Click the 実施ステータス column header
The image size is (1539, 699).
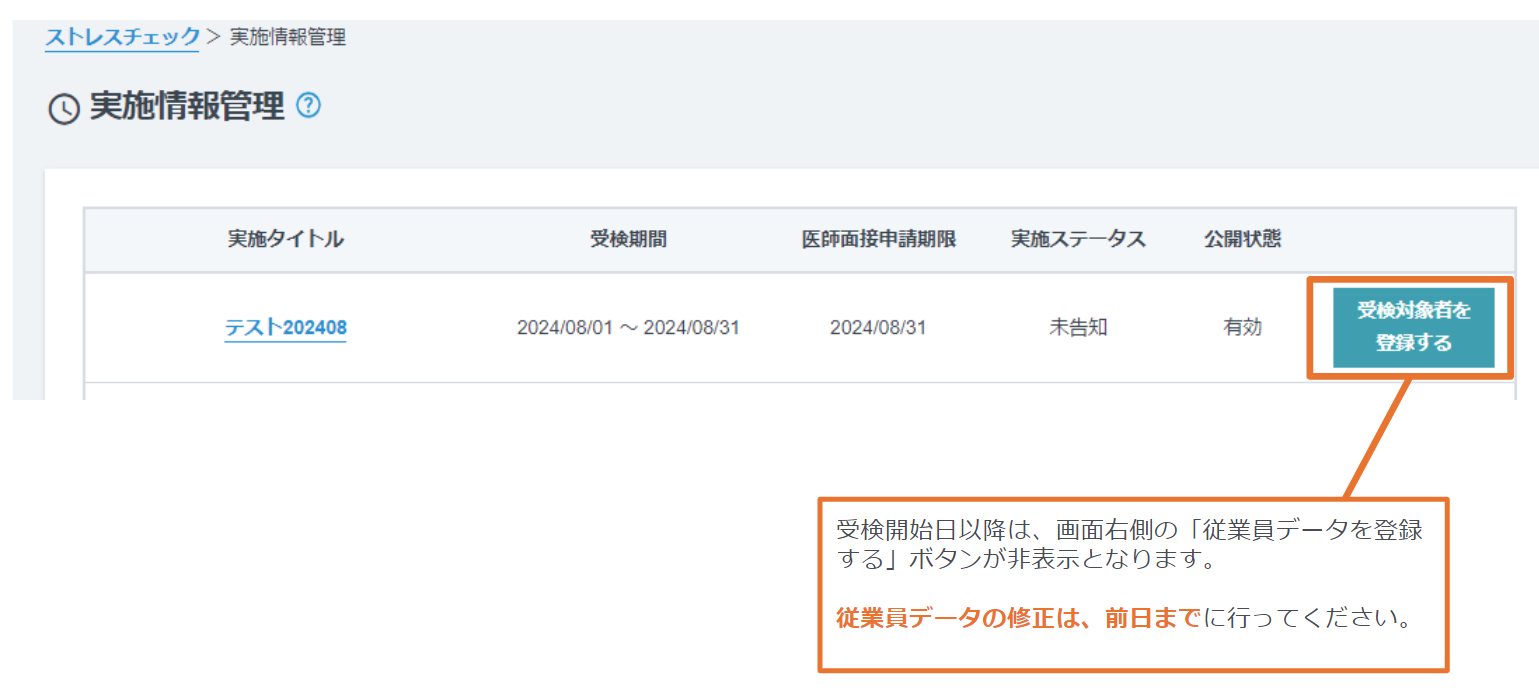[1078, 239]
